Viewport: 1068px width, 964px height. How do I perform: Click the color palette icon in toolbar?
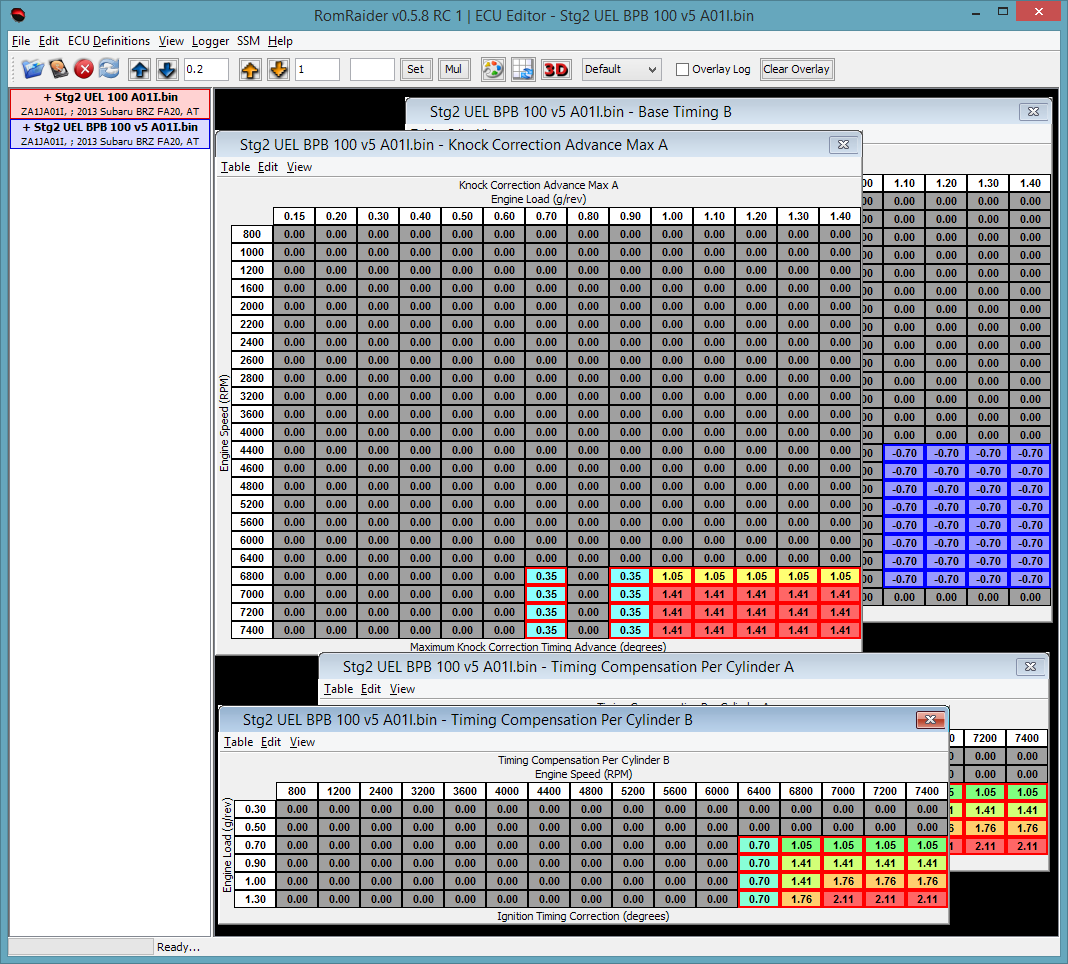tap(493, 69)
